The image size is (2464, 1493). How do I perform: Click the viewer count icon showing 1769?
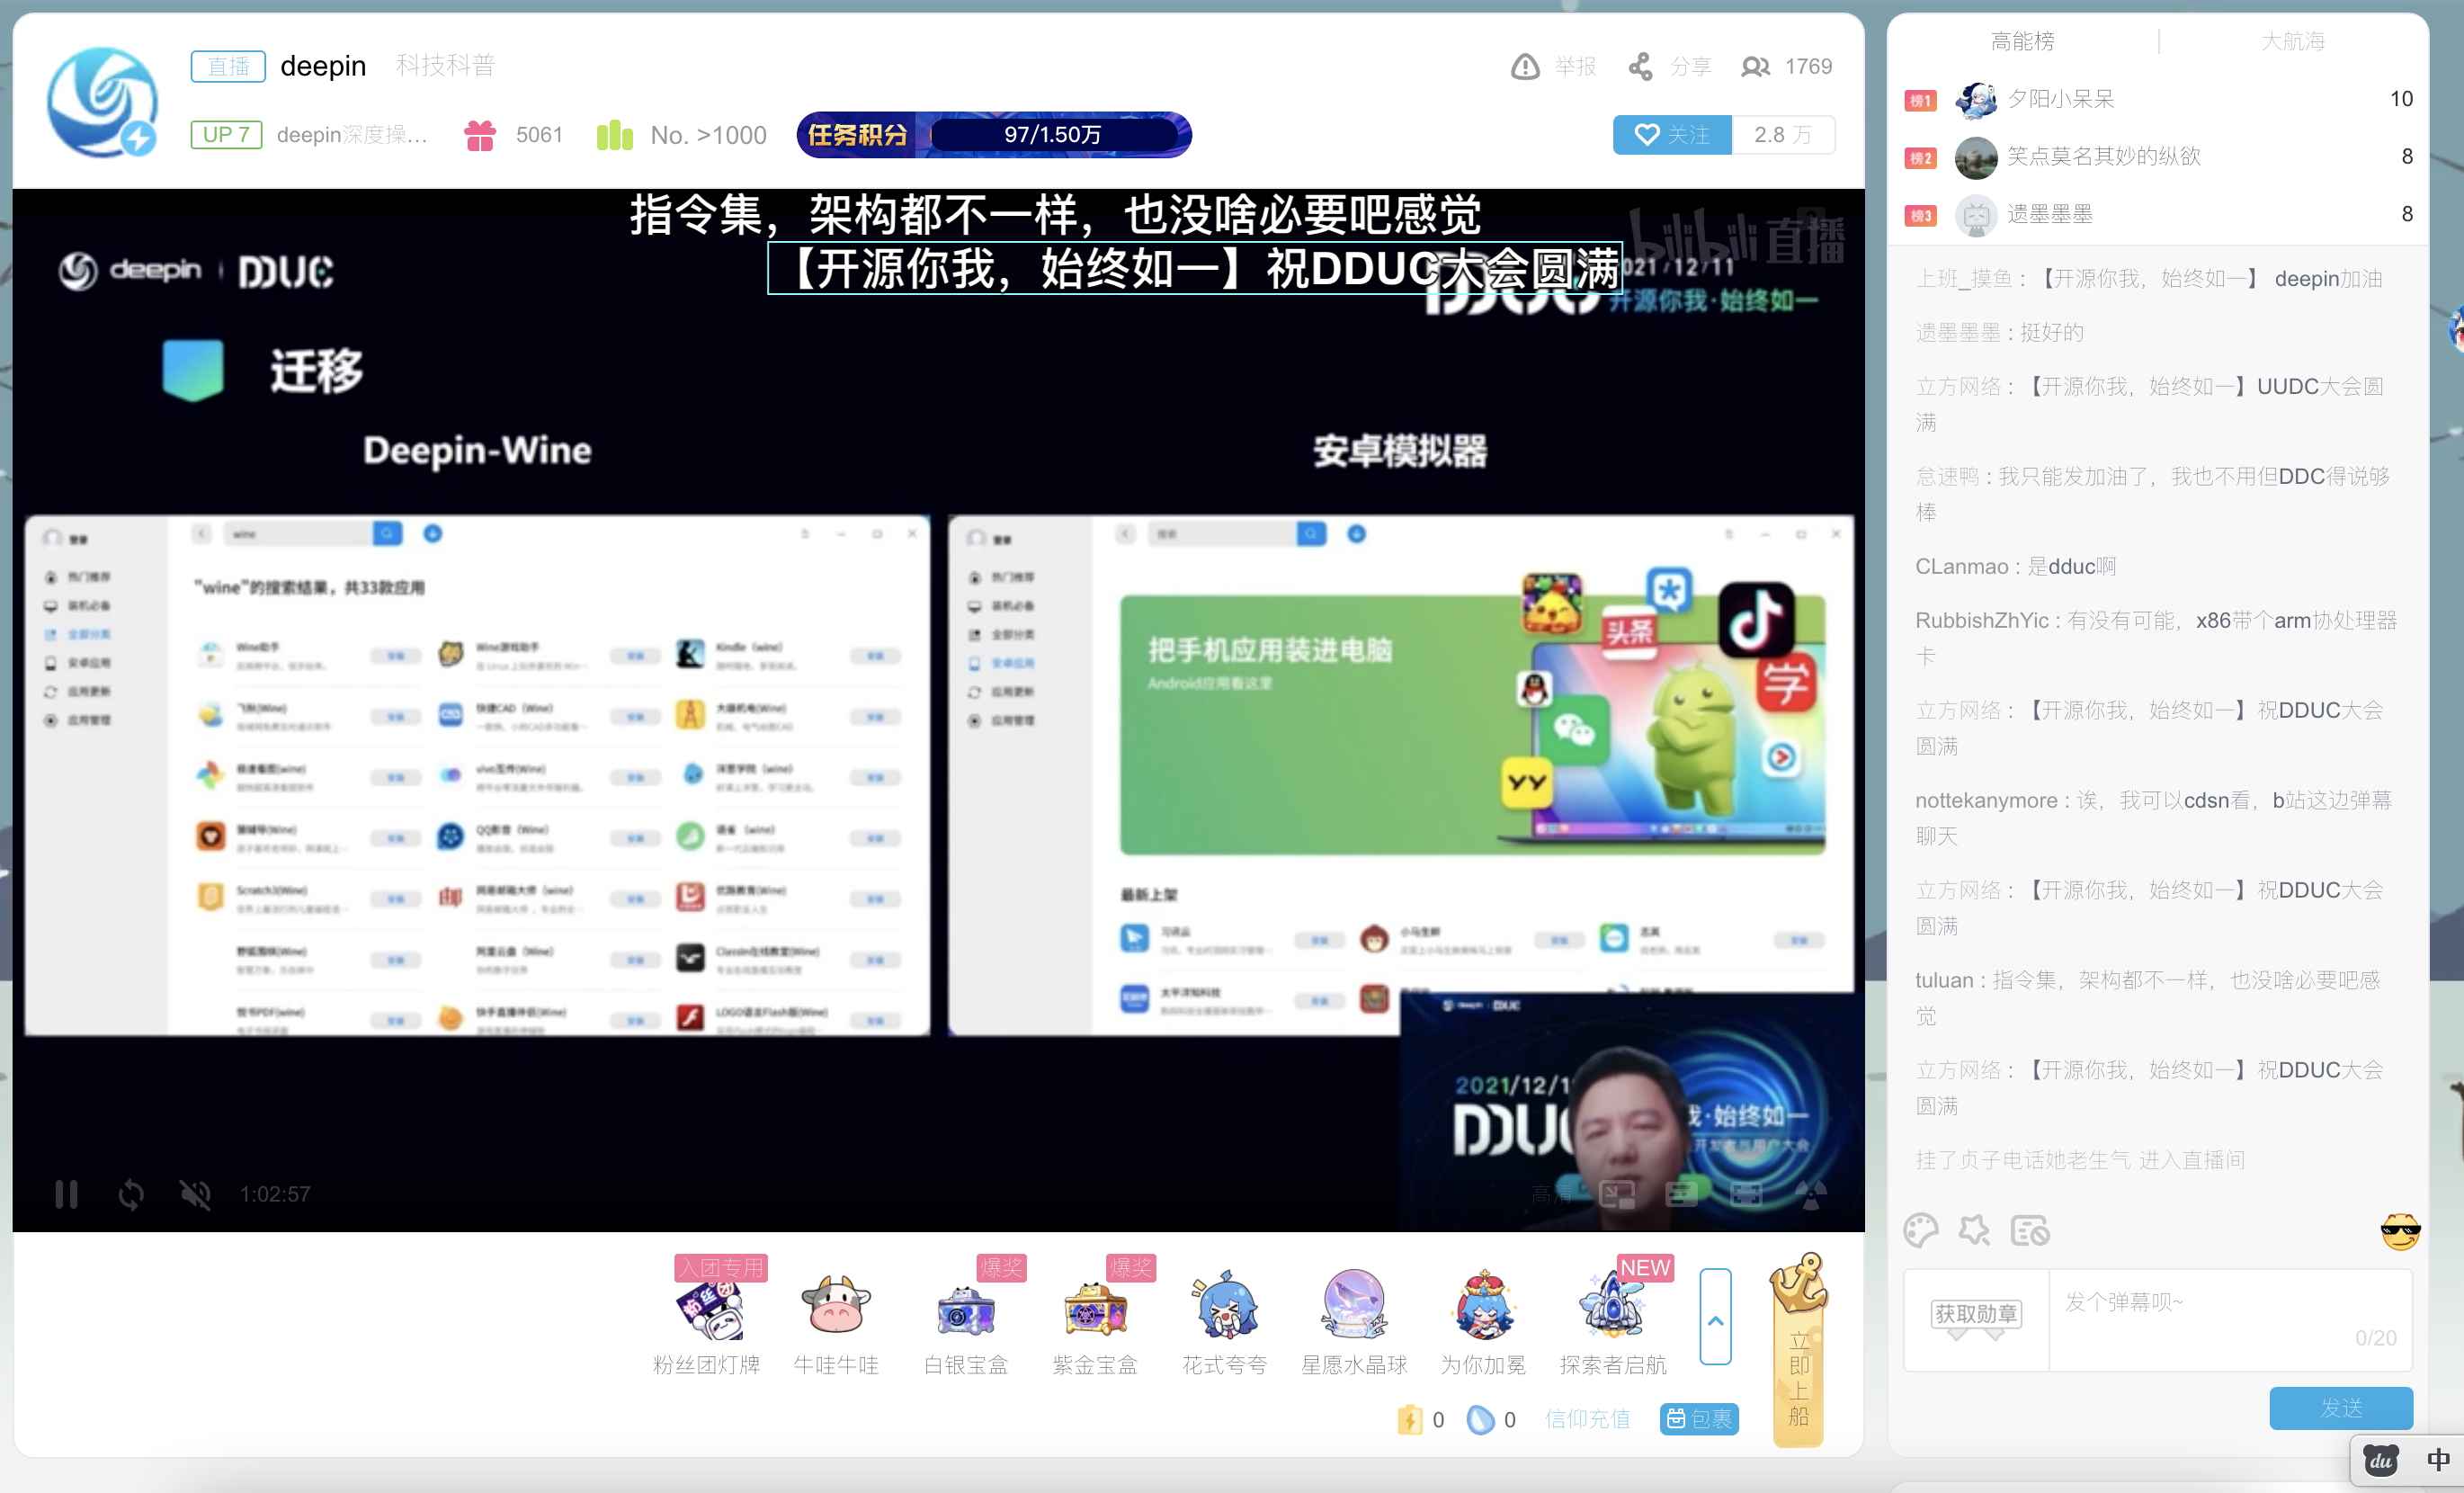[1755, 67]
